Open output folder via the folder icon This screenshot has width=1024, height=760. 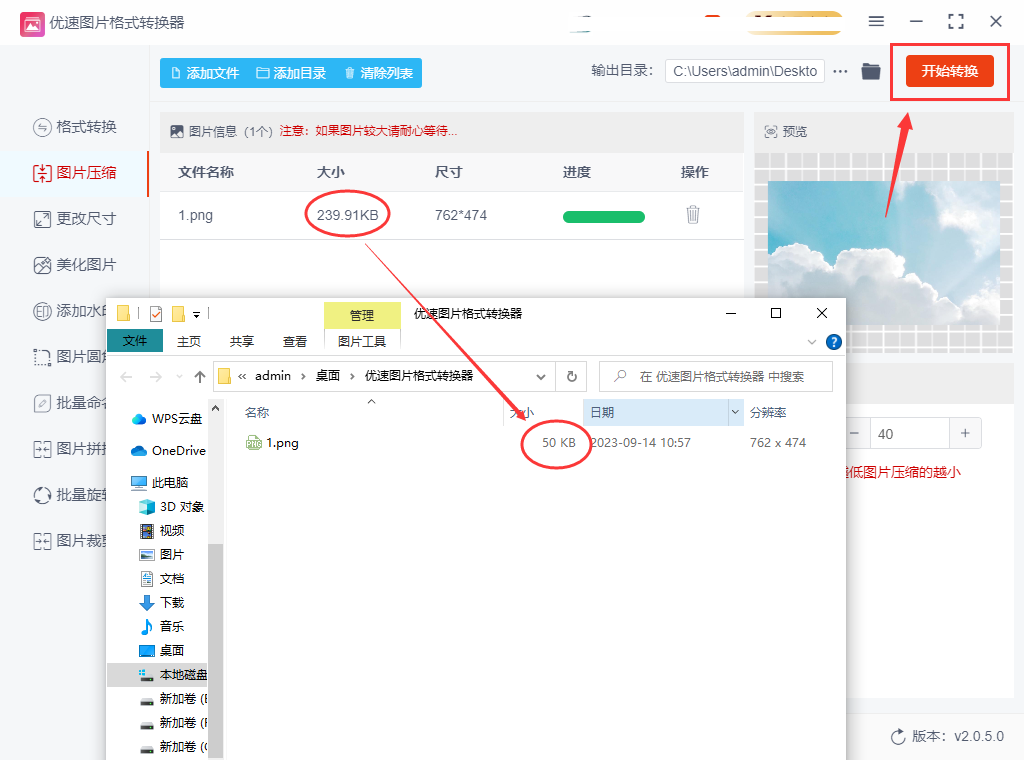tap(871, 71)
